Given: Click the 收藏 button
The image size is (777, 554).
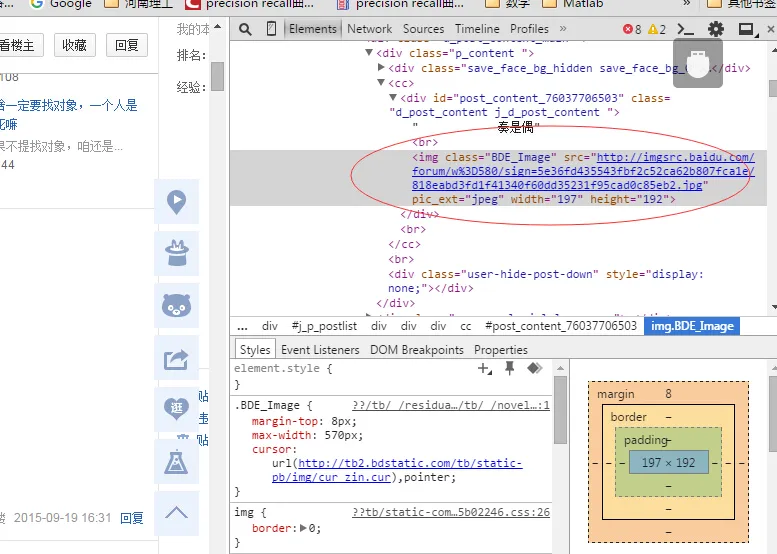Looking at the screenshot, I should 74,45.
